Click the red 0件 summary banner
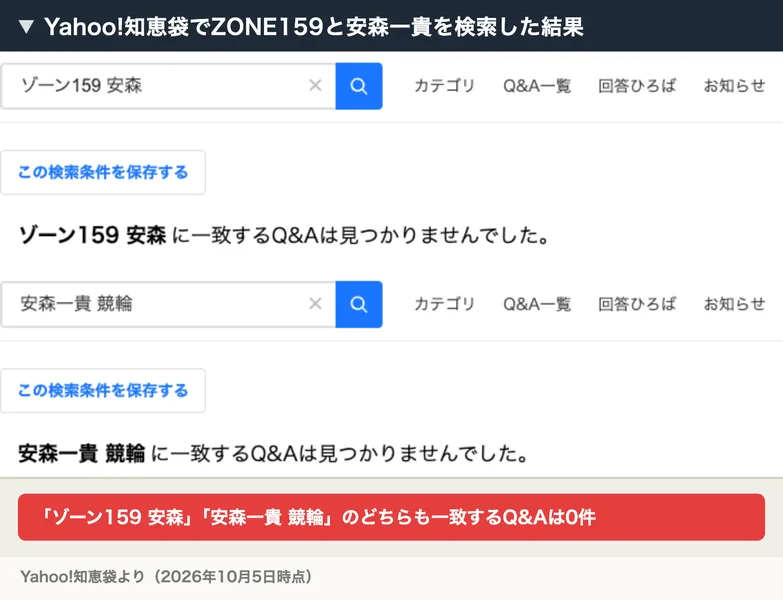 point(392,517)
